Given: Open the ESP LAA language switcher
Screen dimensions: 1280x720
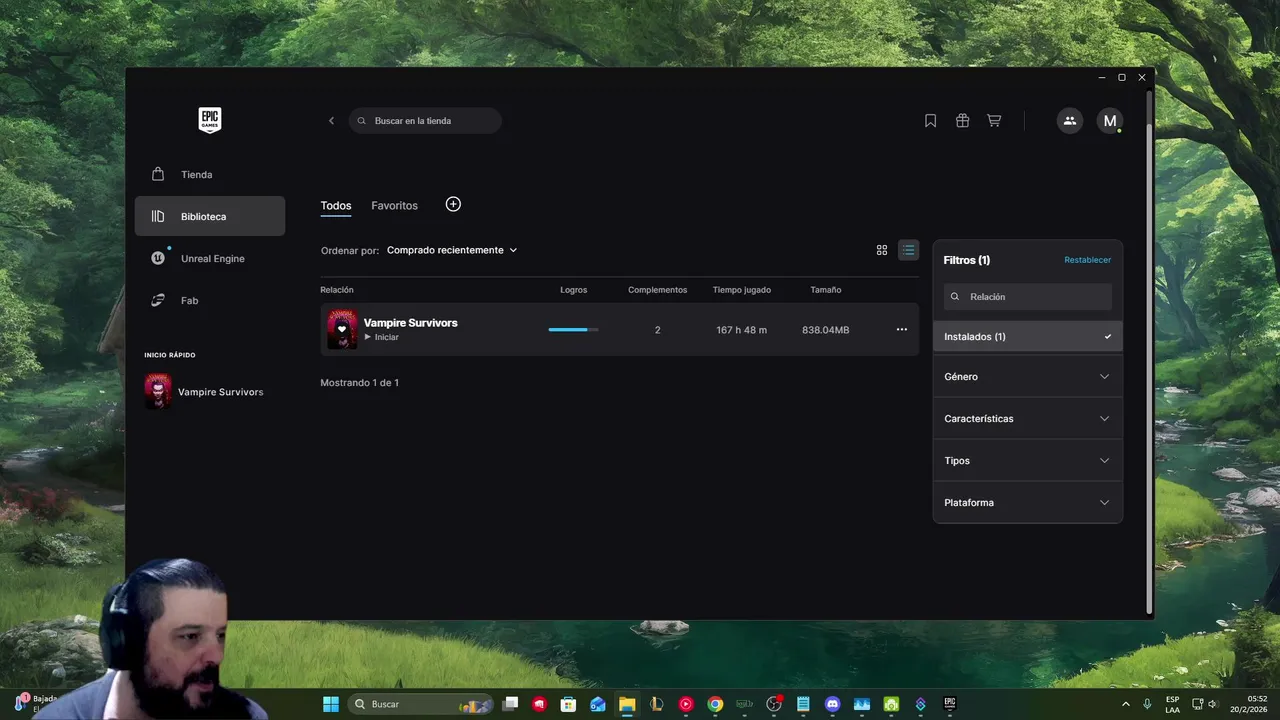Looking at the screenshot, I should pos(1172,704).
